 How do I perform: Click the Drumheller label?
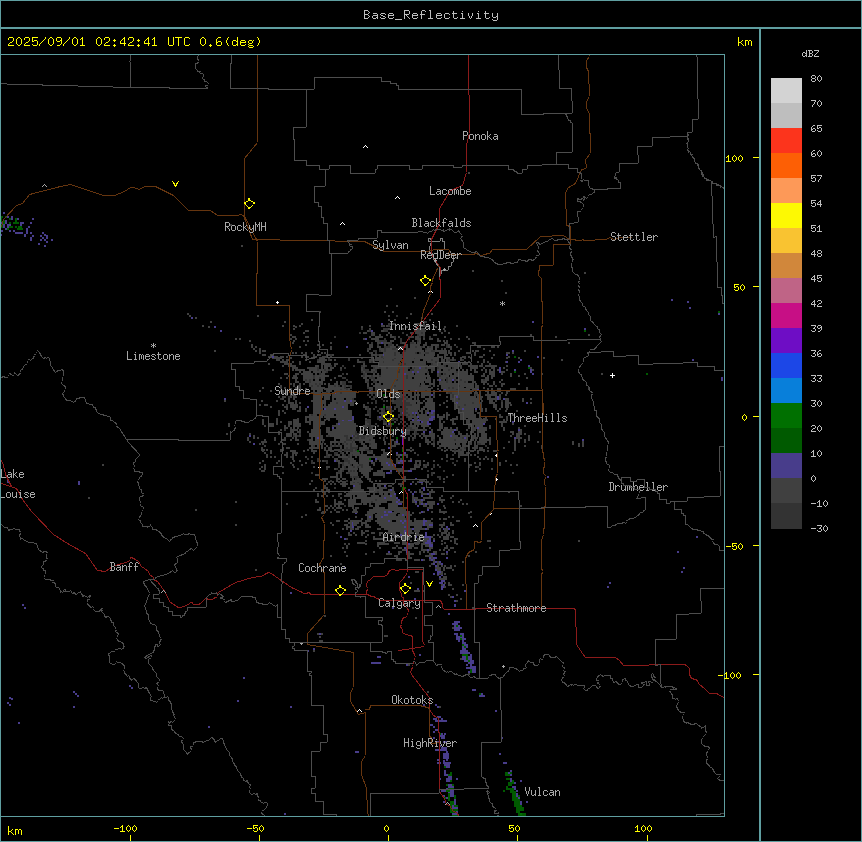tap(638, 487)
